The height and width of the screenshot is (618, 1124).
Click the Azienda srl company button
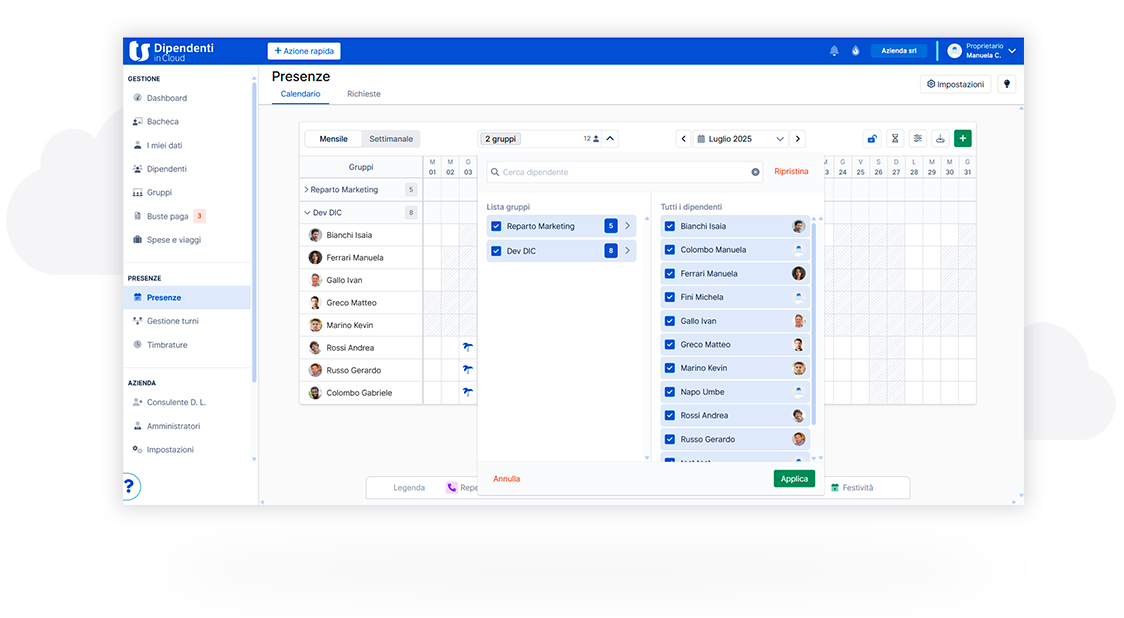899,51
